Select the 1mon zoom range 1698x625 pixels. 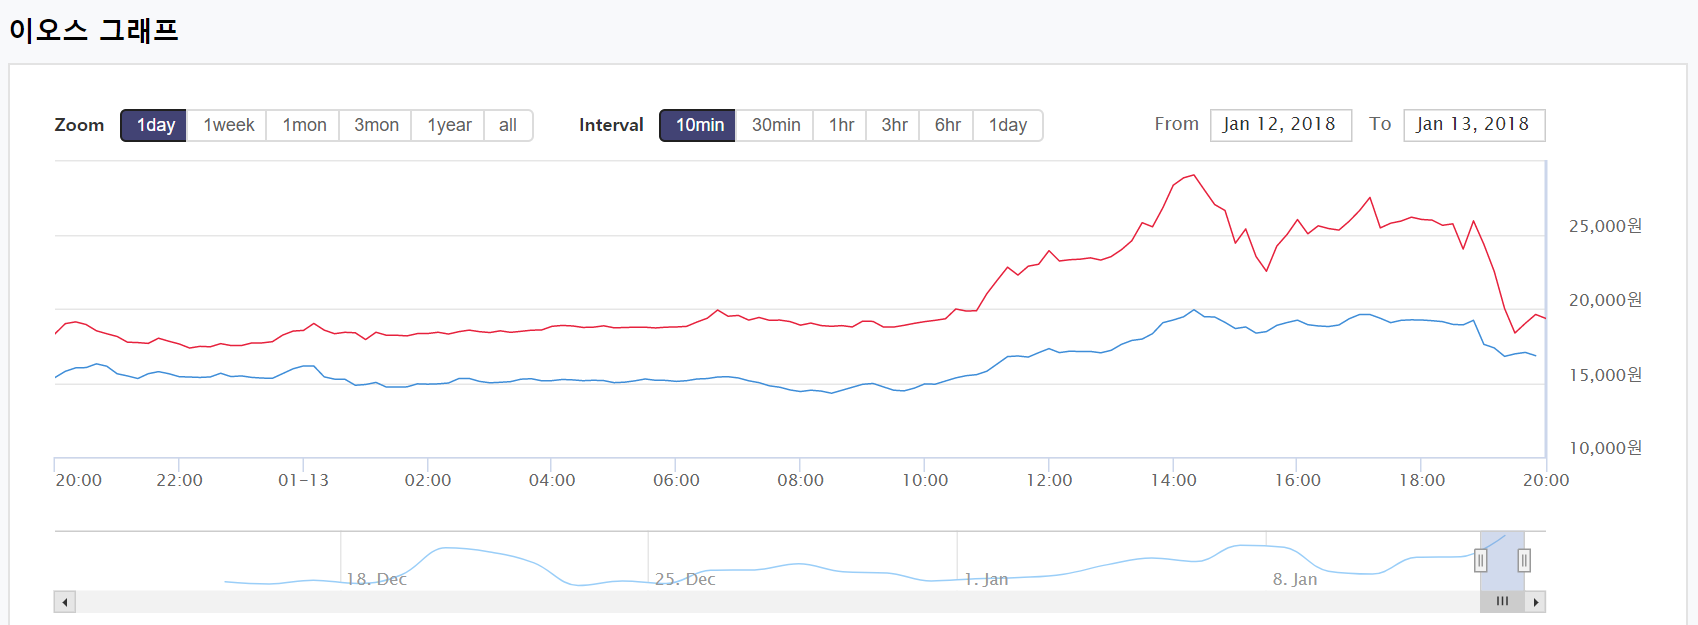pyautogui.click(x=304, y=125)
